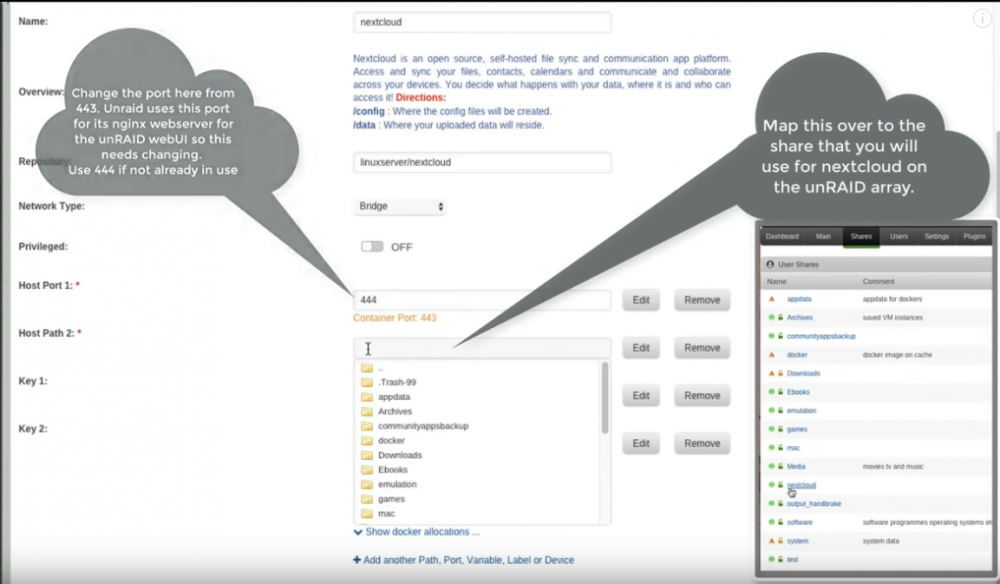Click Edit for Host Path 2
This screenshot has width=1000, height=584.
pos(641,347)
